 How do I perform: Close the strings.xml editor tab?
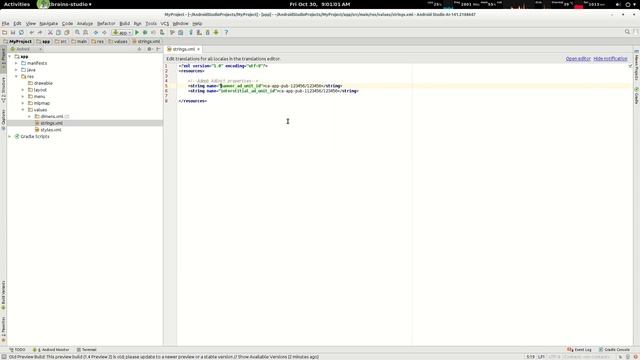[x=198, y=49]
